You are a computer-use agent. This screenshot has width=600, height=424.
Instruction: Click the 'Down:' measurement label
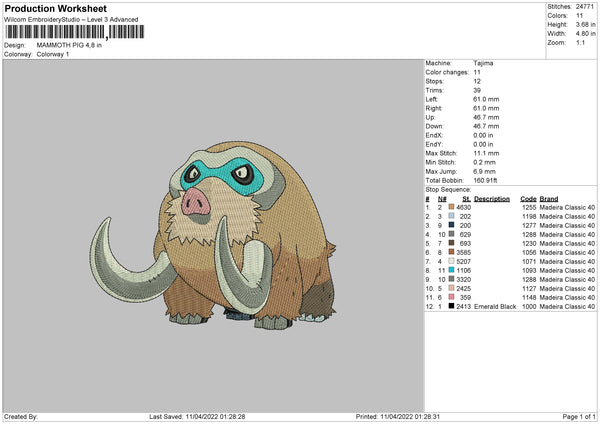click(434, 126)
